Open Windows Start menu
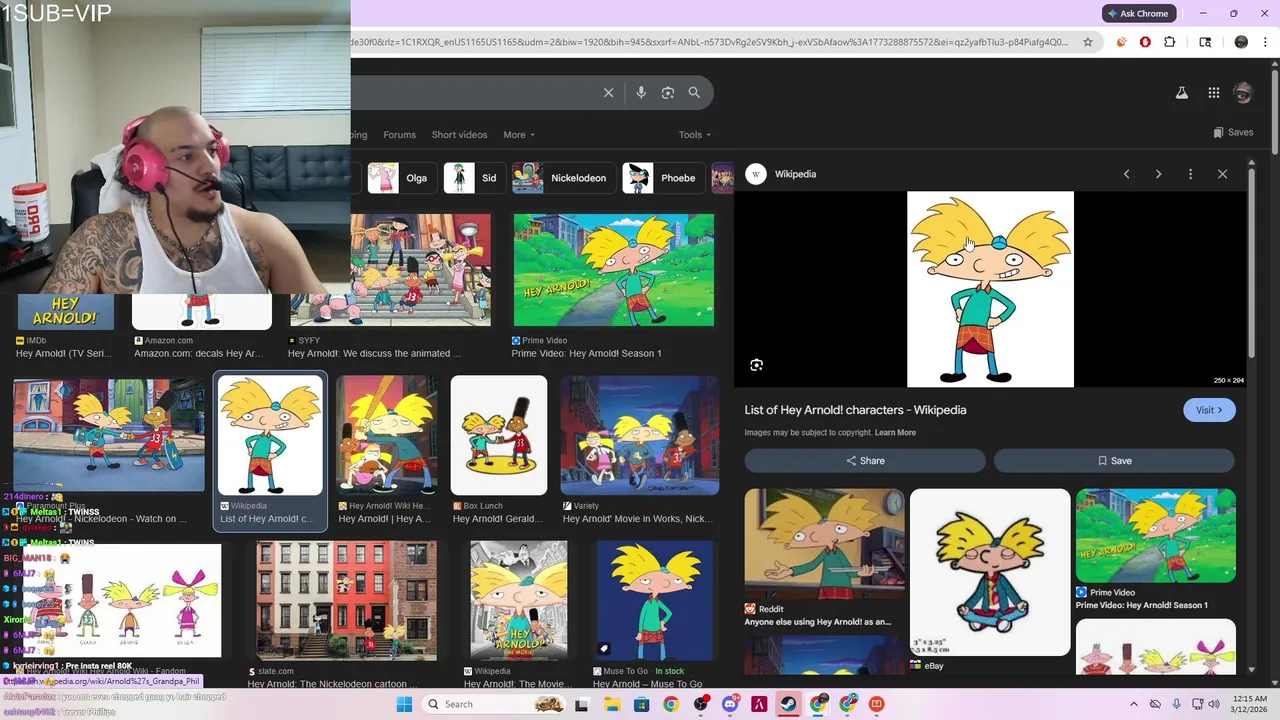The width and height of the screenshot is (1280, 720). tap(404, 704)
